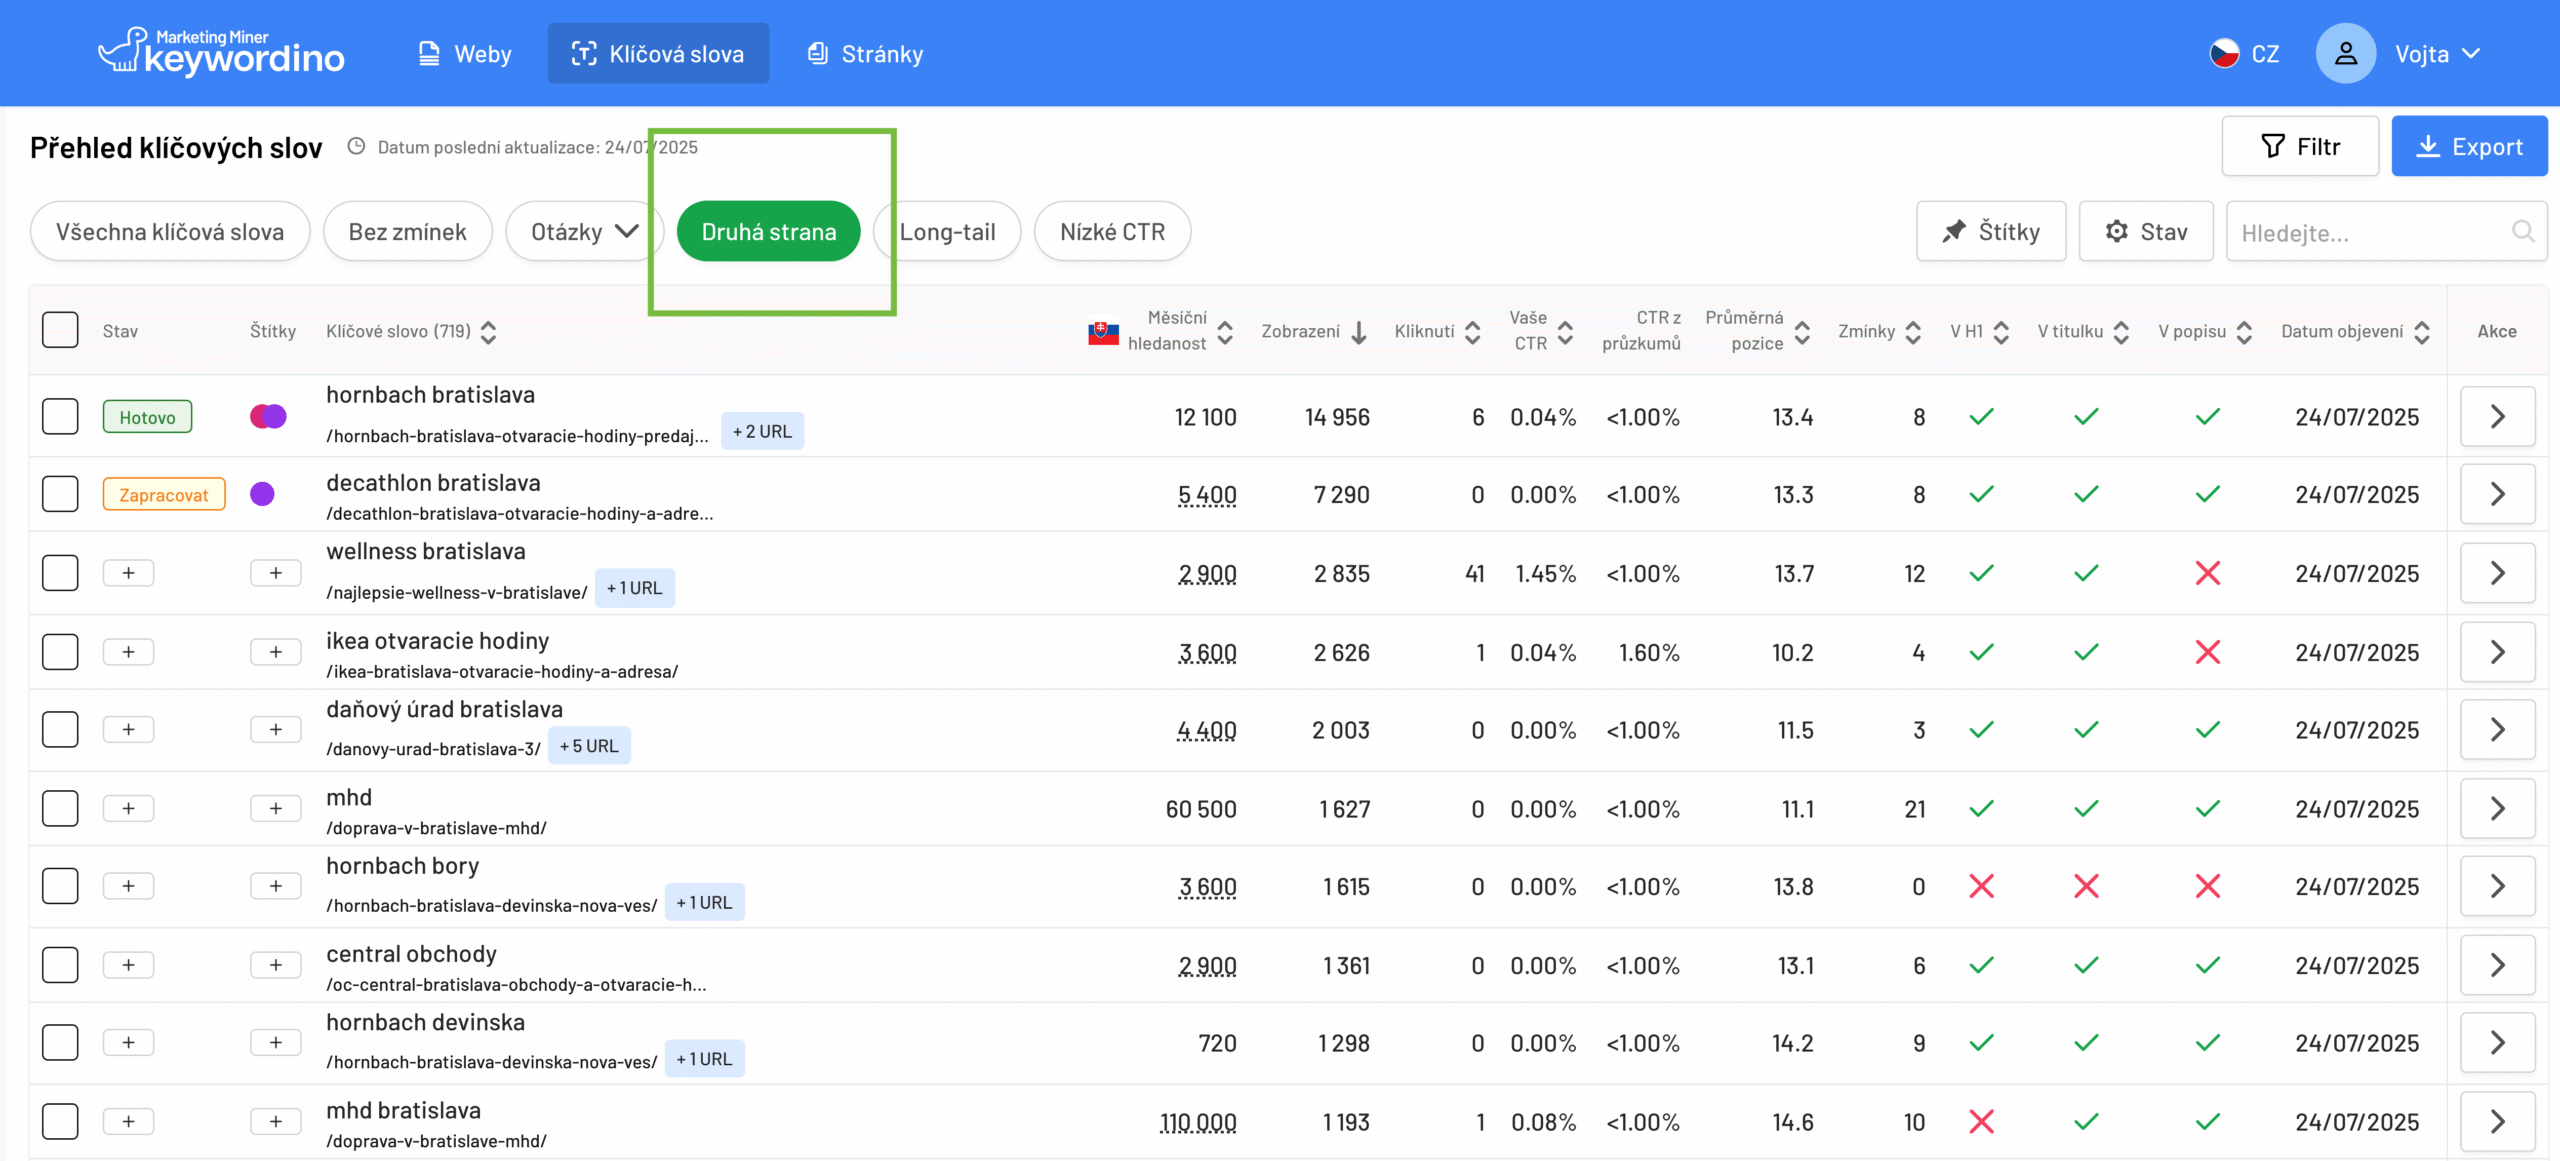This screenshot has height=1161, width=2560.
Task: Sort by Klíčové slovo (719) column
Action: (x=488, y=332)
